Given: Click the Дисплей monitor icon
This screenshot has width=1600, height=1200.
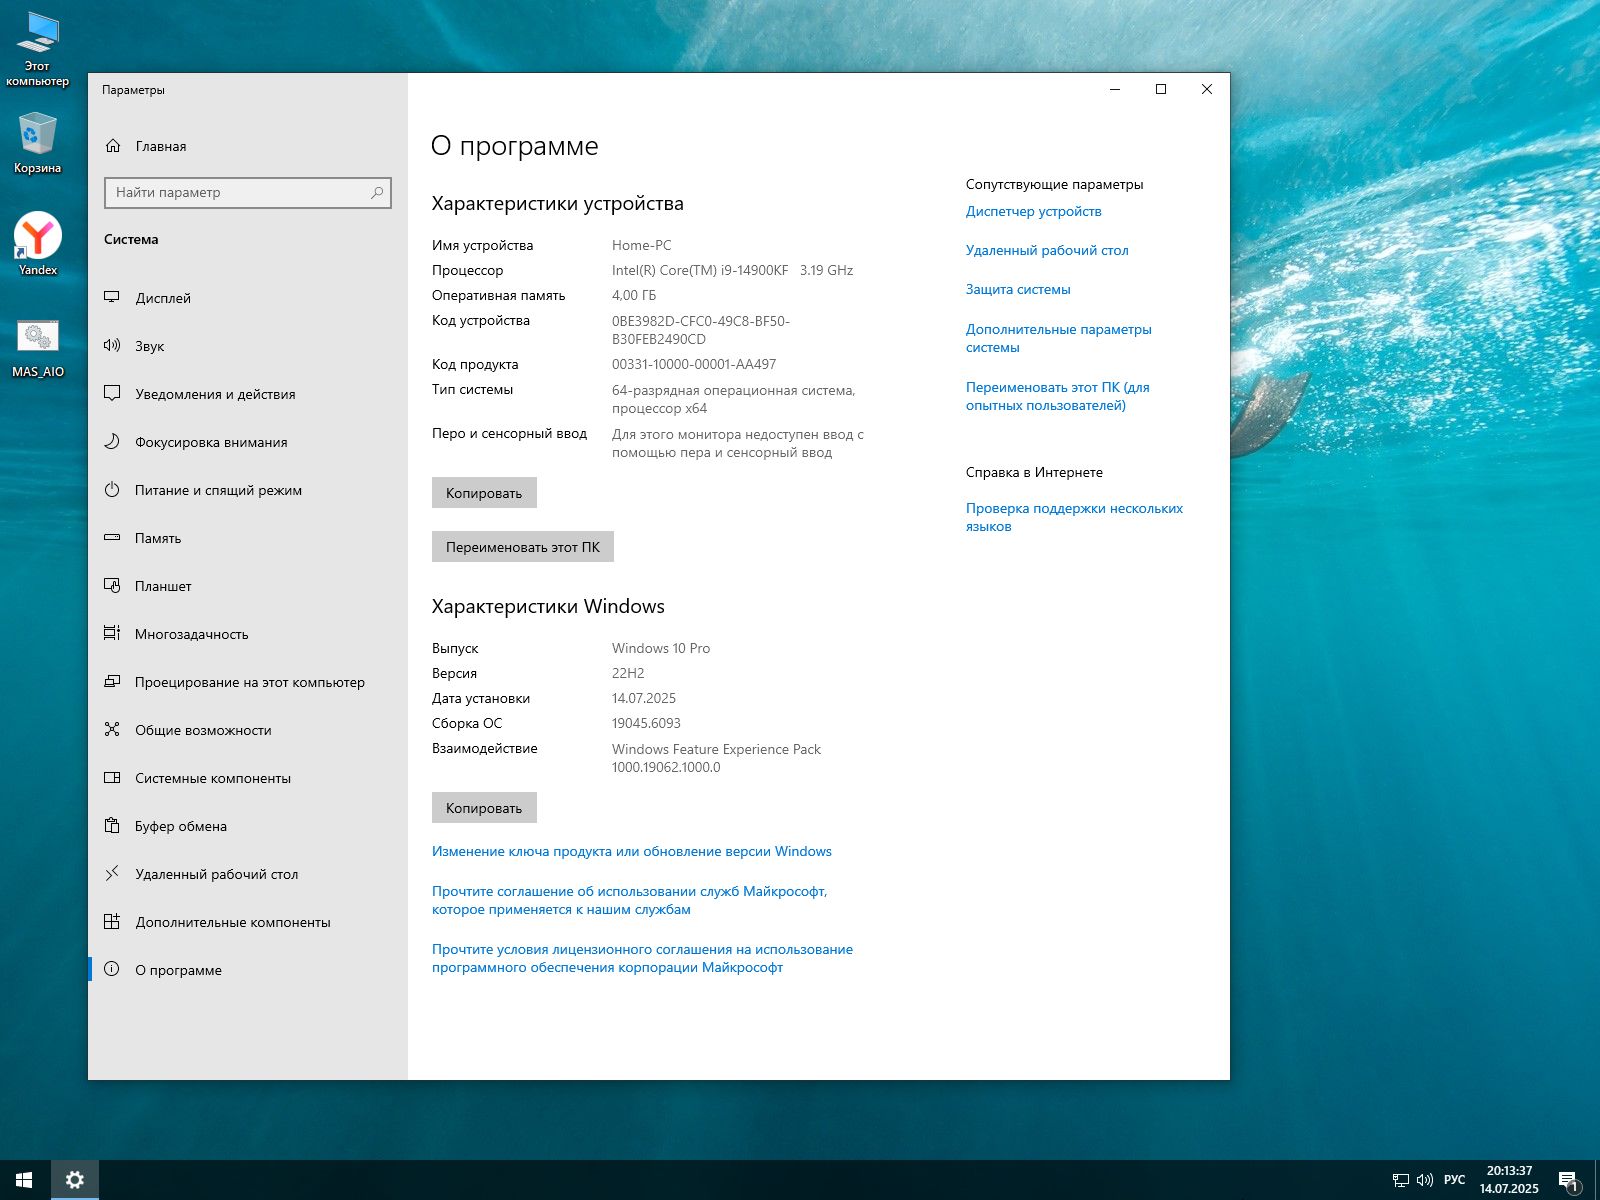Looking at the screenshot, I should pos(112,298).
